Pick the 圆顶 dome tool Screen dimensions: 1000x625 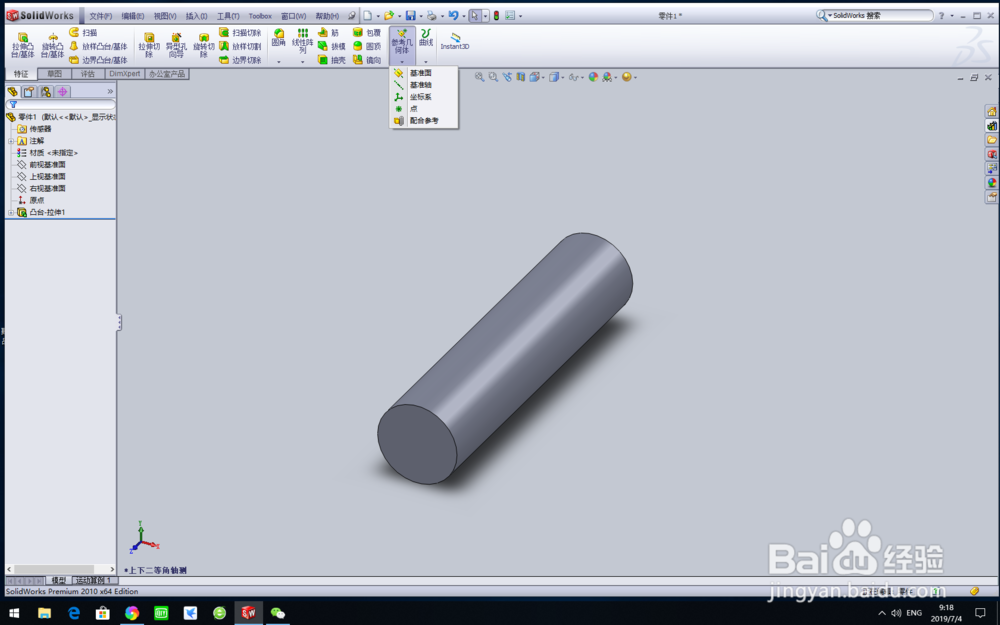[367, 46]
